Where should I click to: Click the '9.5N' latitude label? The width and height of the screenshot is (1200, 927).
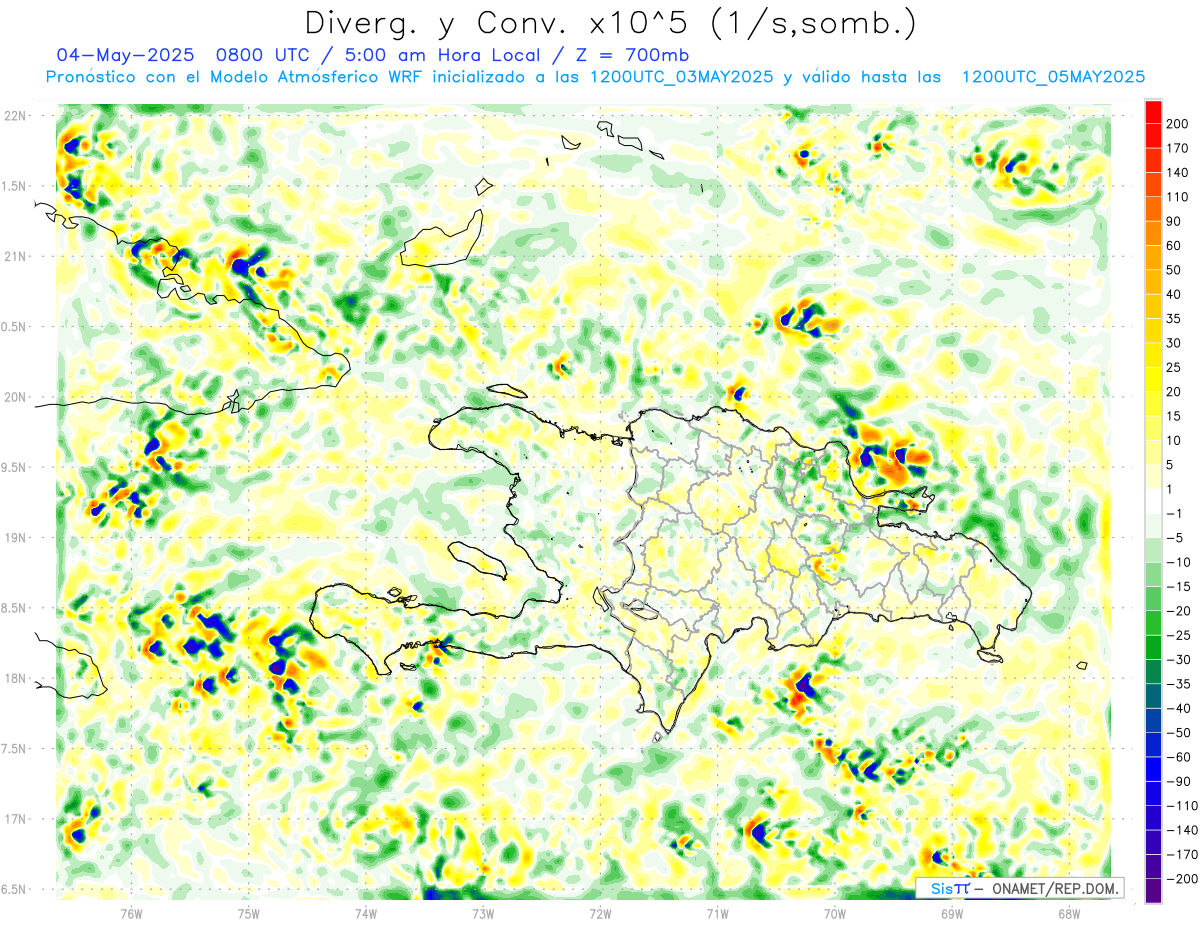(15, 467)
